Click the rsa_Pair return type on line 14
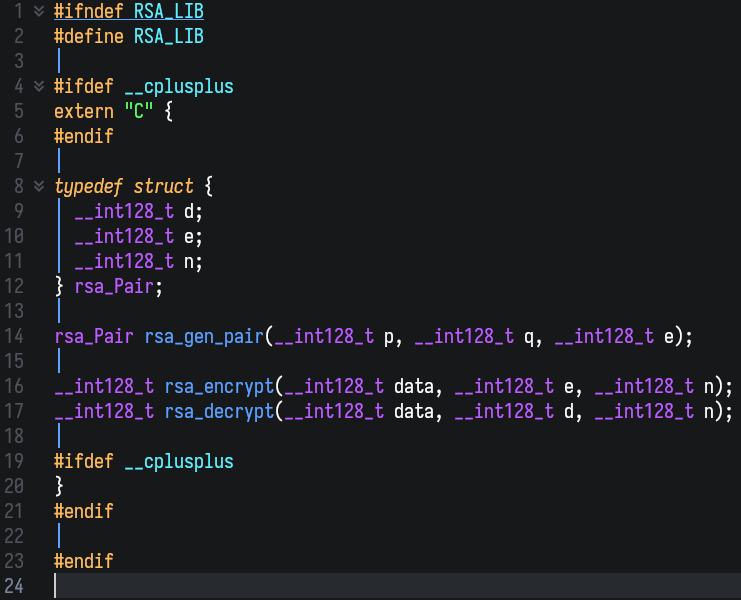Screen dimensions: 741x600 [94, 337]
